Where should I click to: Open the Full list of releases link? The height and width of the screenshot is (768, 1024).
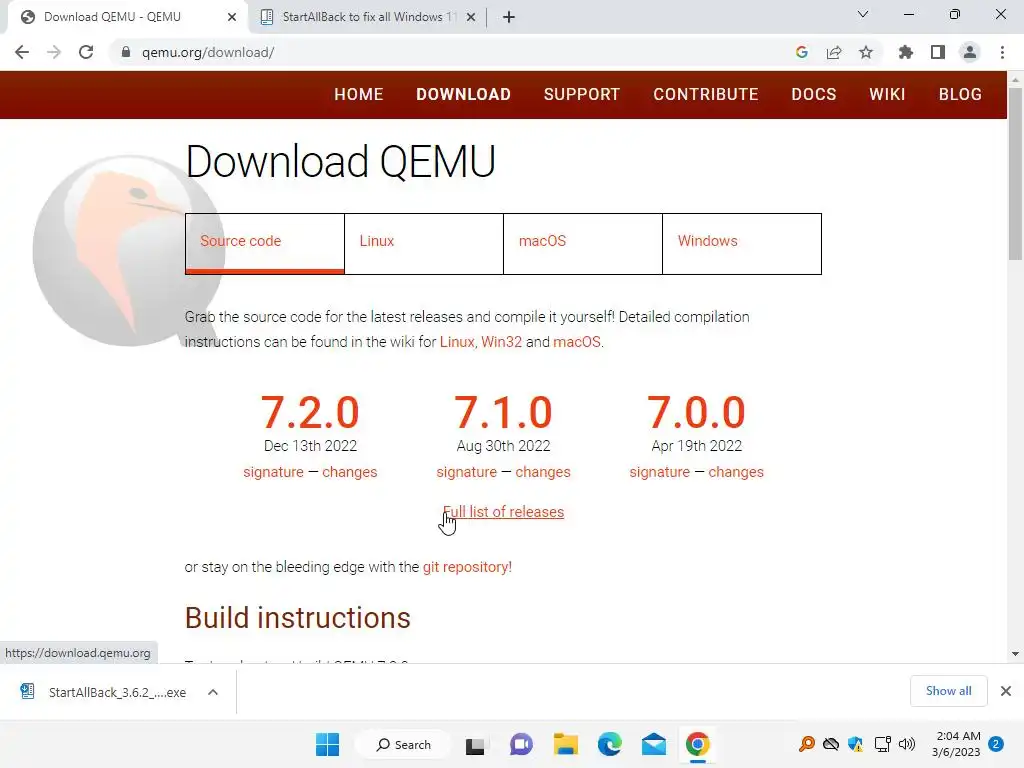pos(504,512)
